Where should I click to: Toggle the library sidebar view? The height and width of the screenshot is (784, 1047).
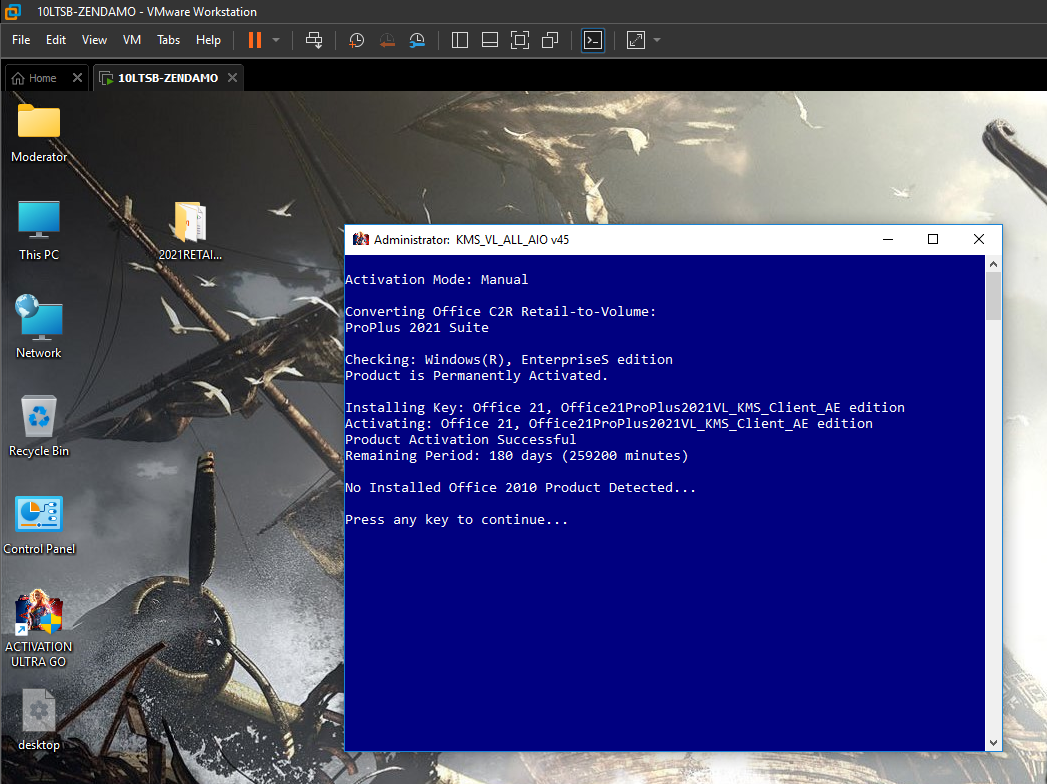459,40
